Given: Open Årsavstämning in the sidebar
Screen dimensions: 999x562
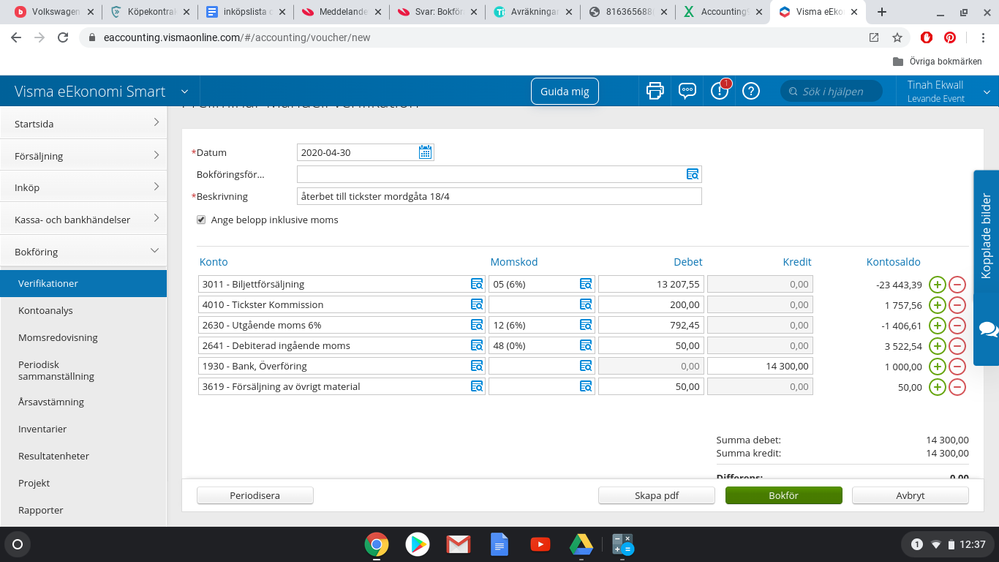Looking at the screenshot, I should 51,402.
